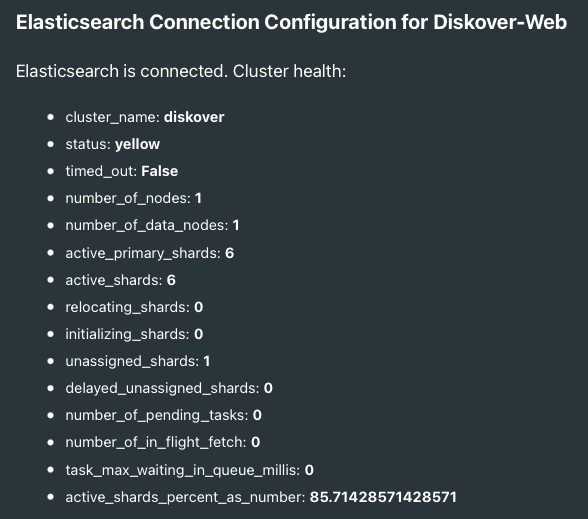This screenshot has width=588, height=519.
Task: Select the initializing_shards line
Action: [134, 334]
